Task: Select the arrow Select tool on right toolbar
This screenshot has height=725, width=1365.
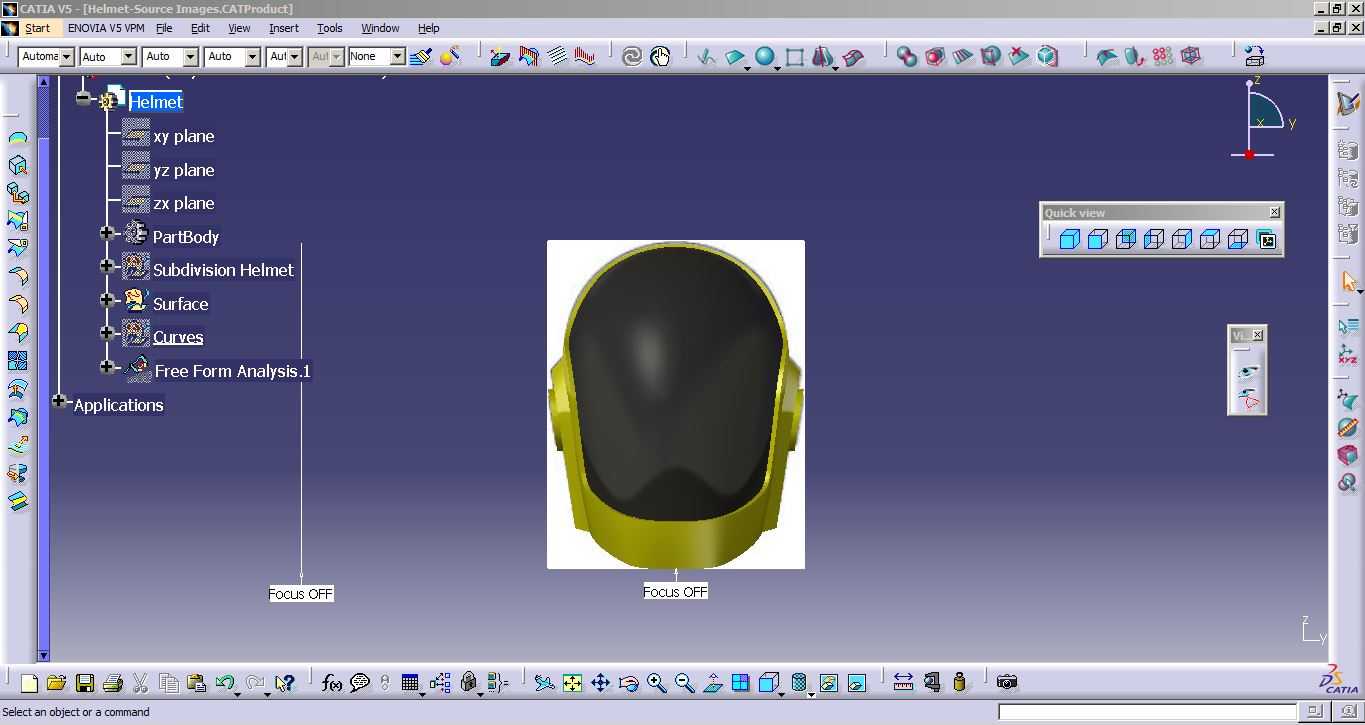Action: coord(1349,283)
